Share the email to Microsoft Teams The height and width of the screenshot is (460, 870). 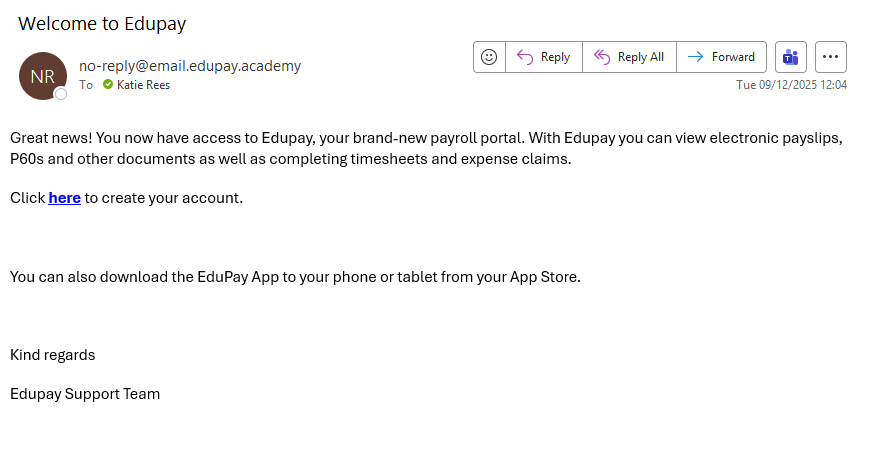(791, 57)
